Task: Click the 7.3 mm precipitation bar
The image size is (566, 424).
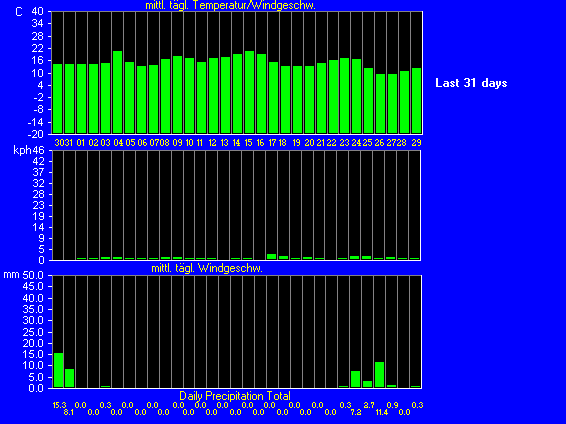Action: tap(356, 379)
